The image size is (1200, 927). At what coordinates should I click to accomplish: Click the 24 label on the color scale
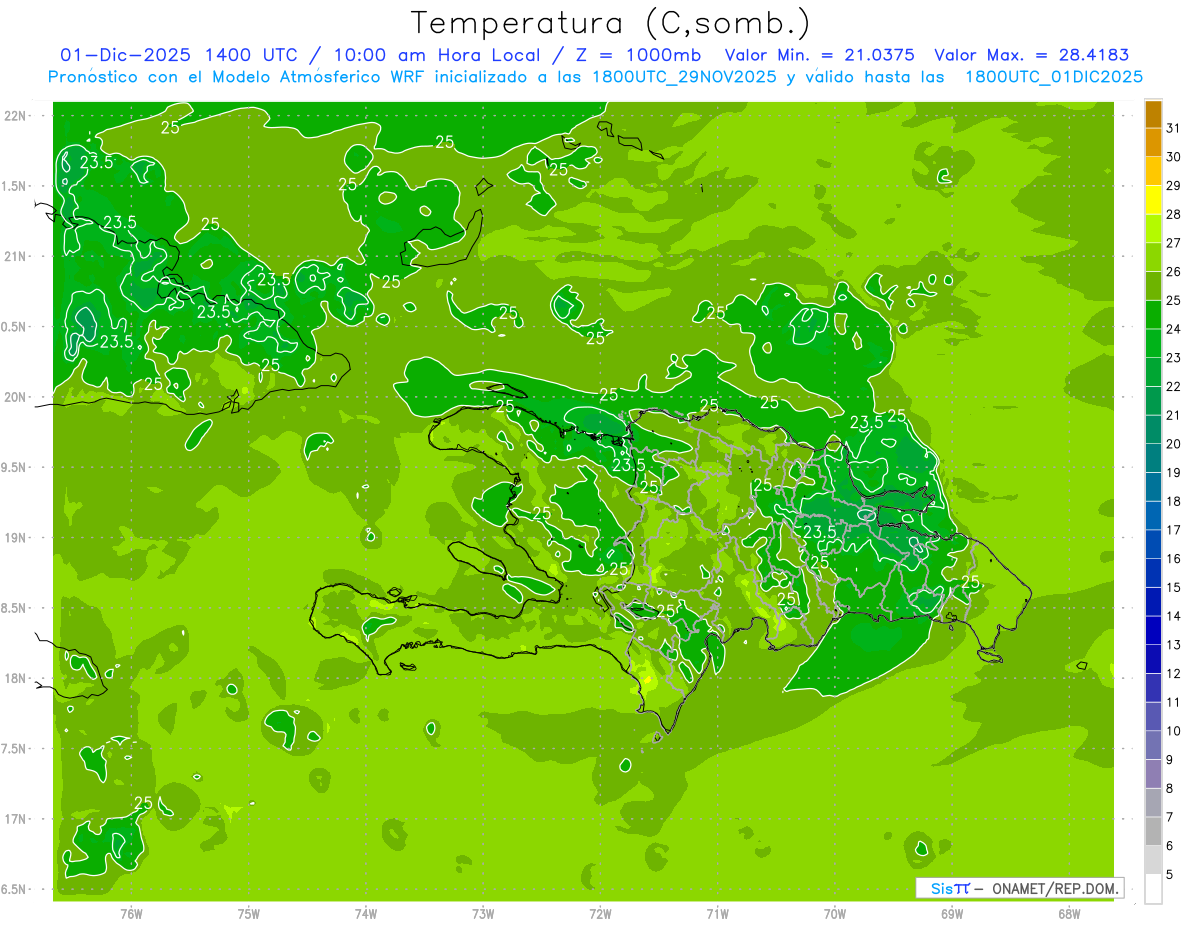(x=1173, y=329)
